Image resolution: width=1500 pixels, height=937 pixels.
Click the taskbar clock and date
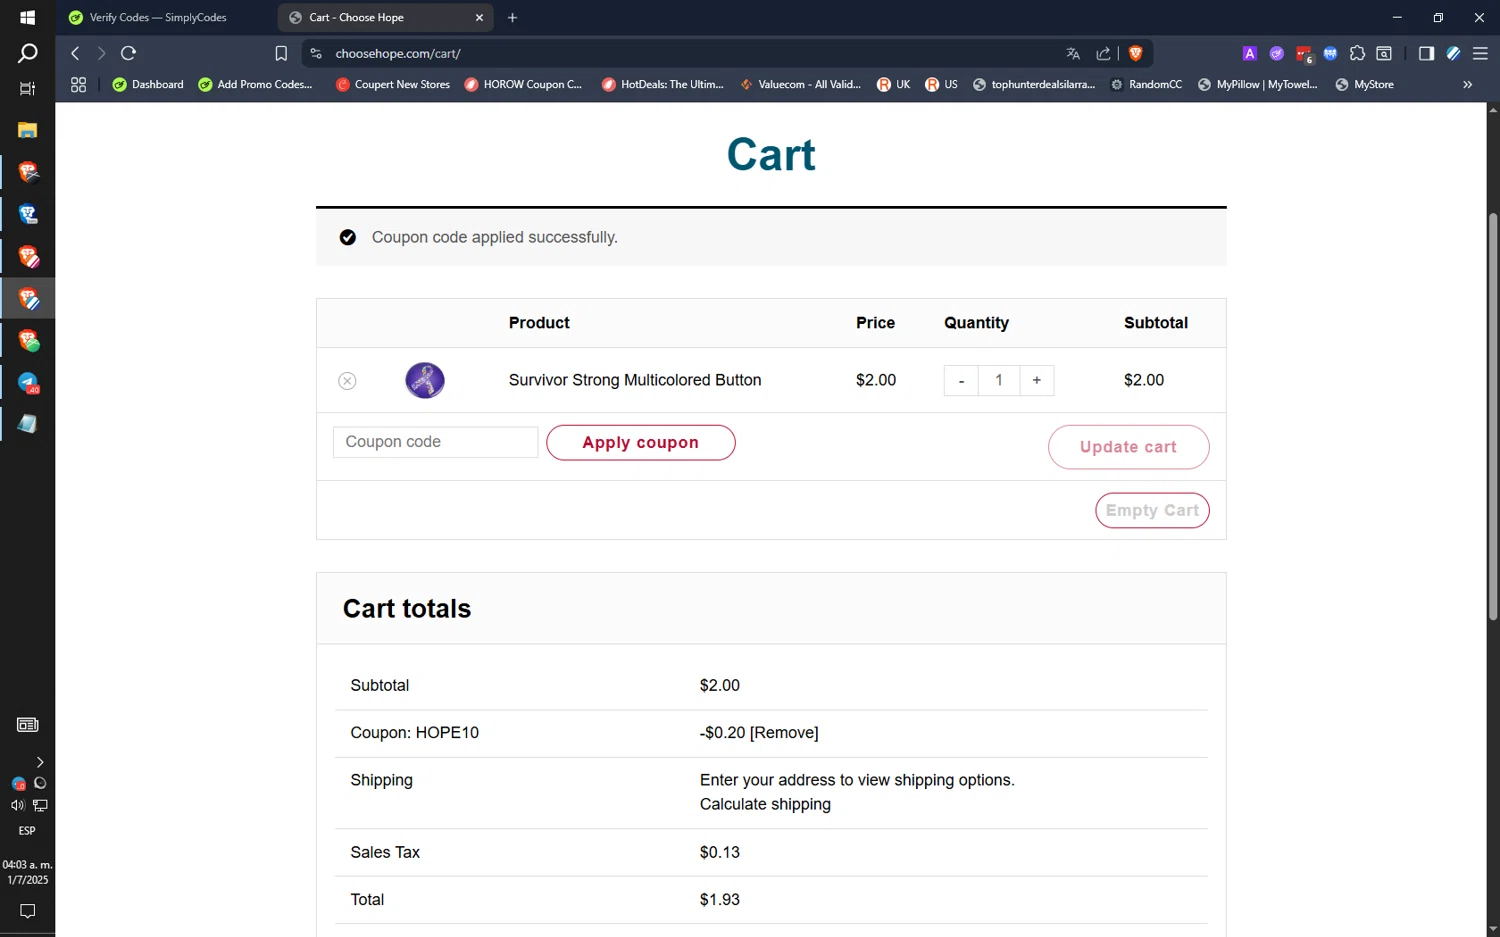point(27,872)
